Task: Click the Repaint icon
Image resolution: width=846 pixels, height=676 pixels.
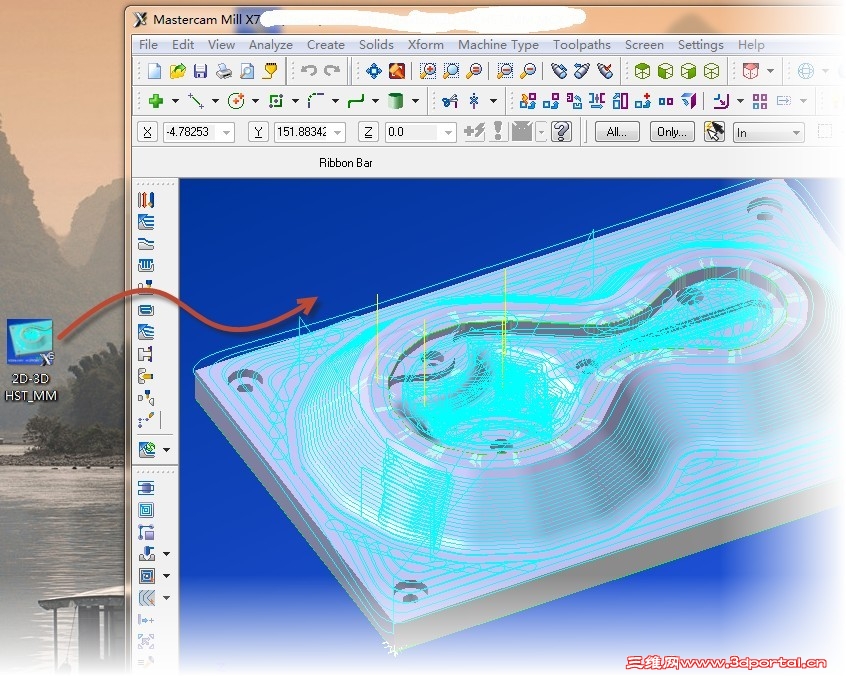Action: pos(397,71)
